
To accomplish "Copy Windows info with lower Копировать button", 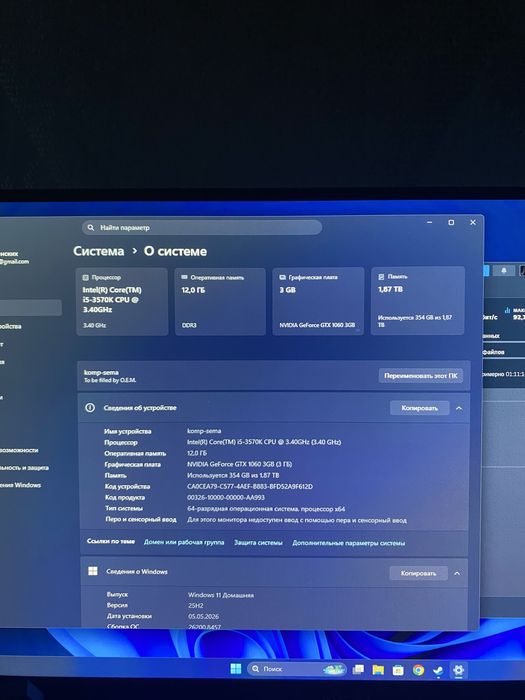I will 418,573.
